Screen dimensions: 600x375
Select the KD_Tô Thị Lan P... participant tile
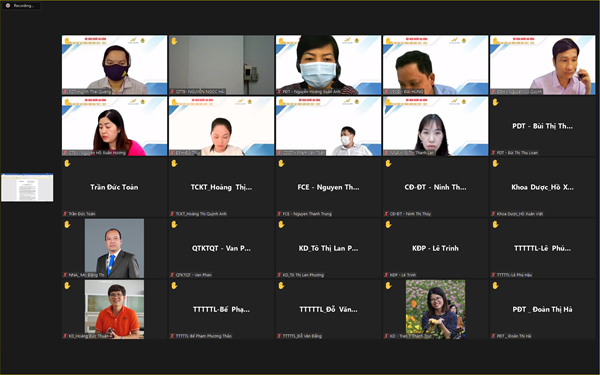[328, 248]
